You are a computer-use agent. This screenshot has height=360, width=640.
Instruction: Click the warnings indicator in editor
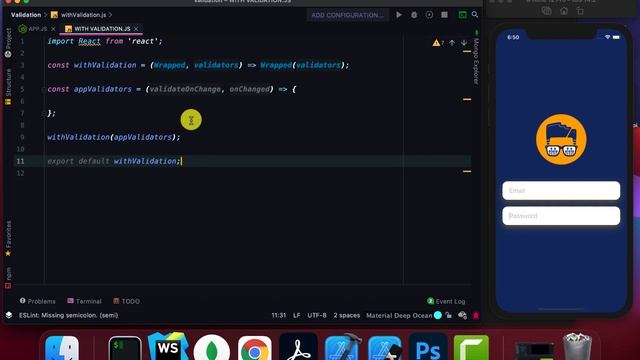click(438, 43)
